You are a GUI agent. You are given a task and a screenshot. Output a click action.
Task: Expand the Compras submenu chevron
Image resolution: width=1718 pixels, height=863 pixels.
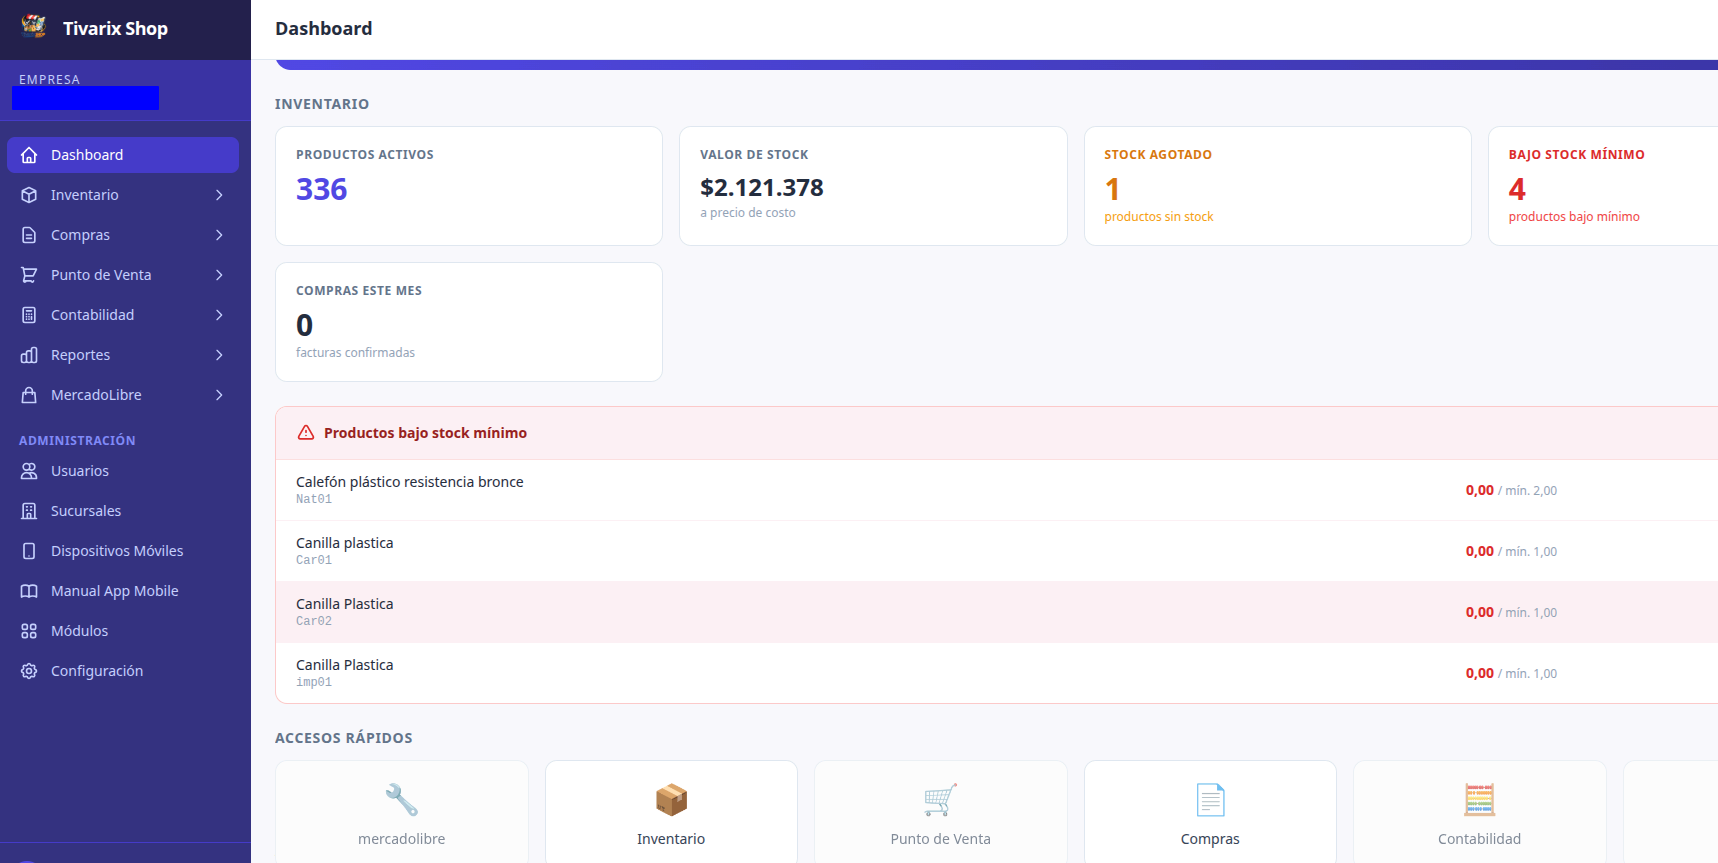219,235
